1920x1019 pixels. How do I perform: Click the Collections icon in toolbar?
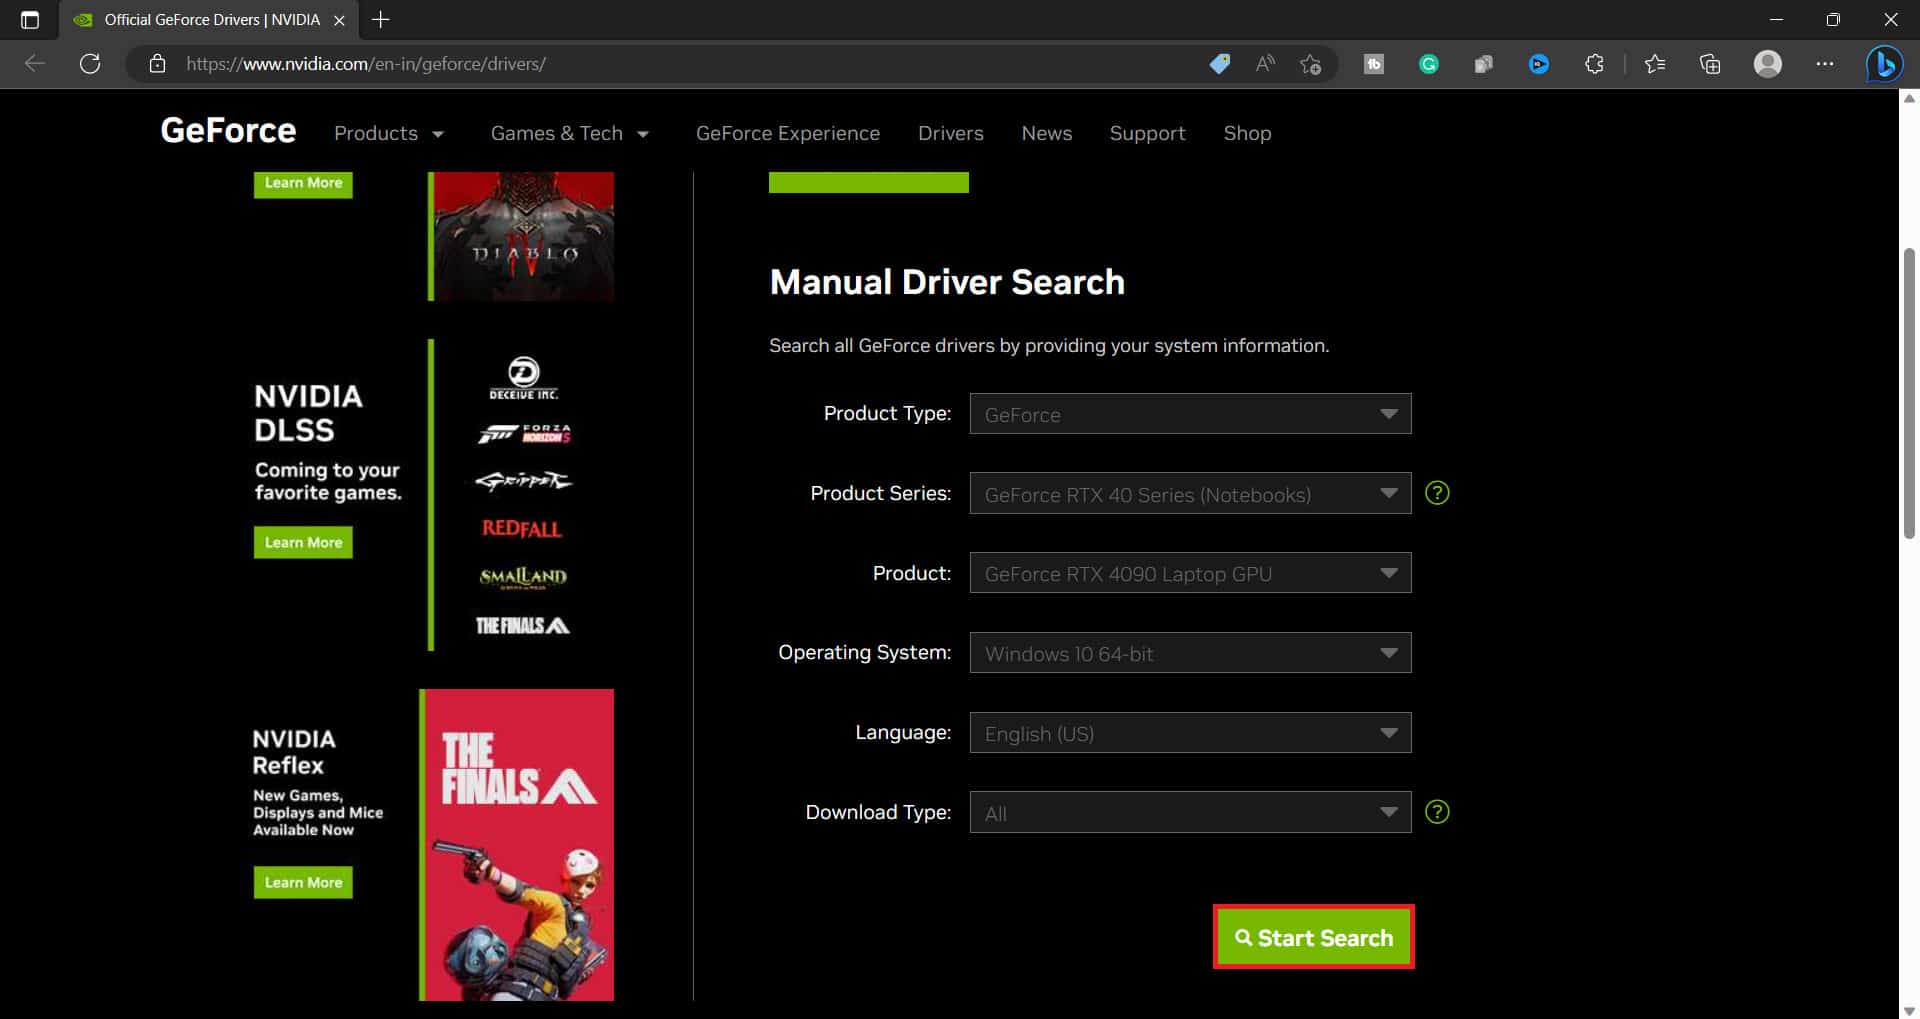tap(1710, 64)
